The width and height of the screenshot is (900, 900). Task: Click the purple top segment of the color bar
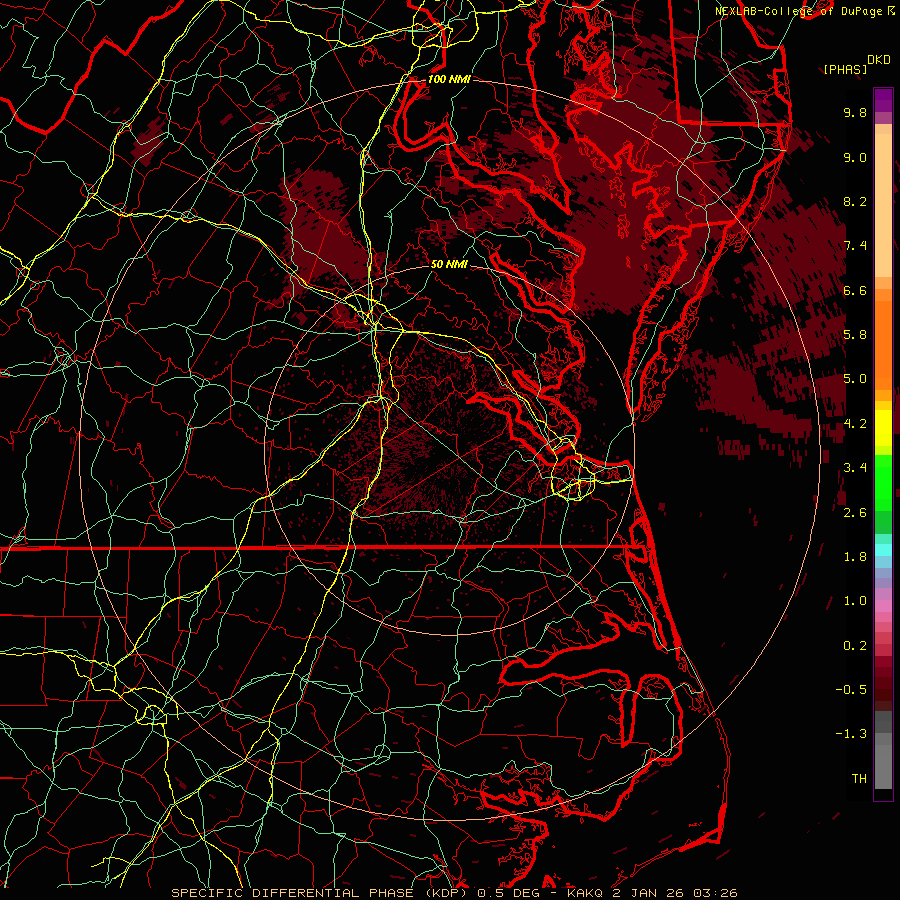[x=883, y=100]
